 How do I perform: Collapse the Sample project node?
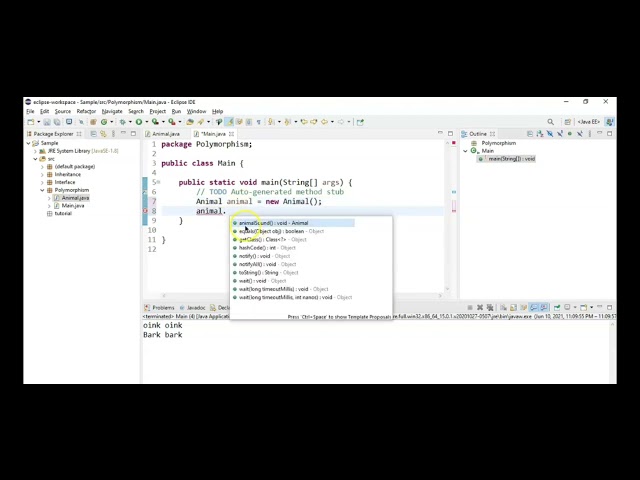(x=29, y=143)
